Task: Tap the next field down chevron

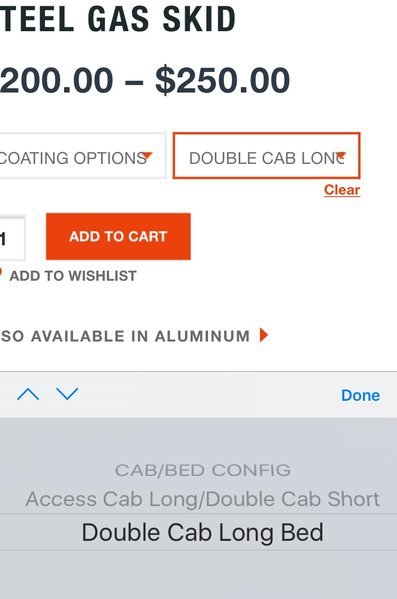Action: point(67,394)
